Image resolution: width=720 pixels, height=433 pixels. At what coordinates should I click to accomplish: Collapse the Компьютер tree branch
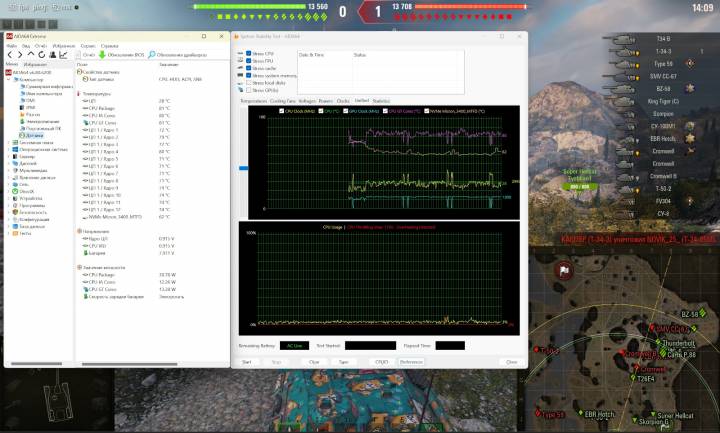point(8,79)
